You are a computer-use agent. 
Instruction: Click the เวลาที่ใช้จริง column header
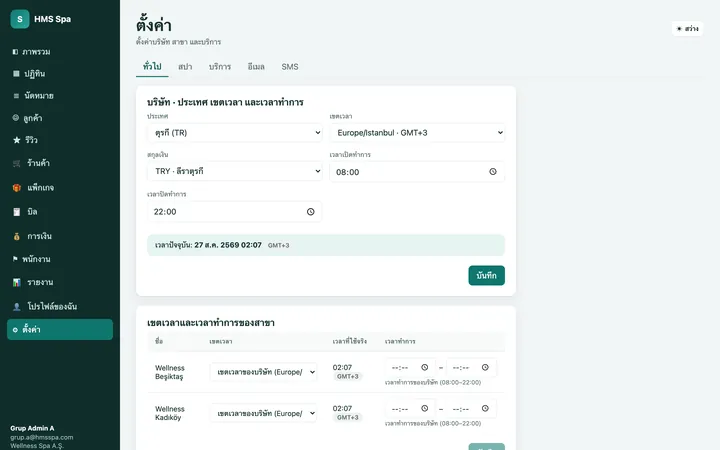[x=349, y=341]
